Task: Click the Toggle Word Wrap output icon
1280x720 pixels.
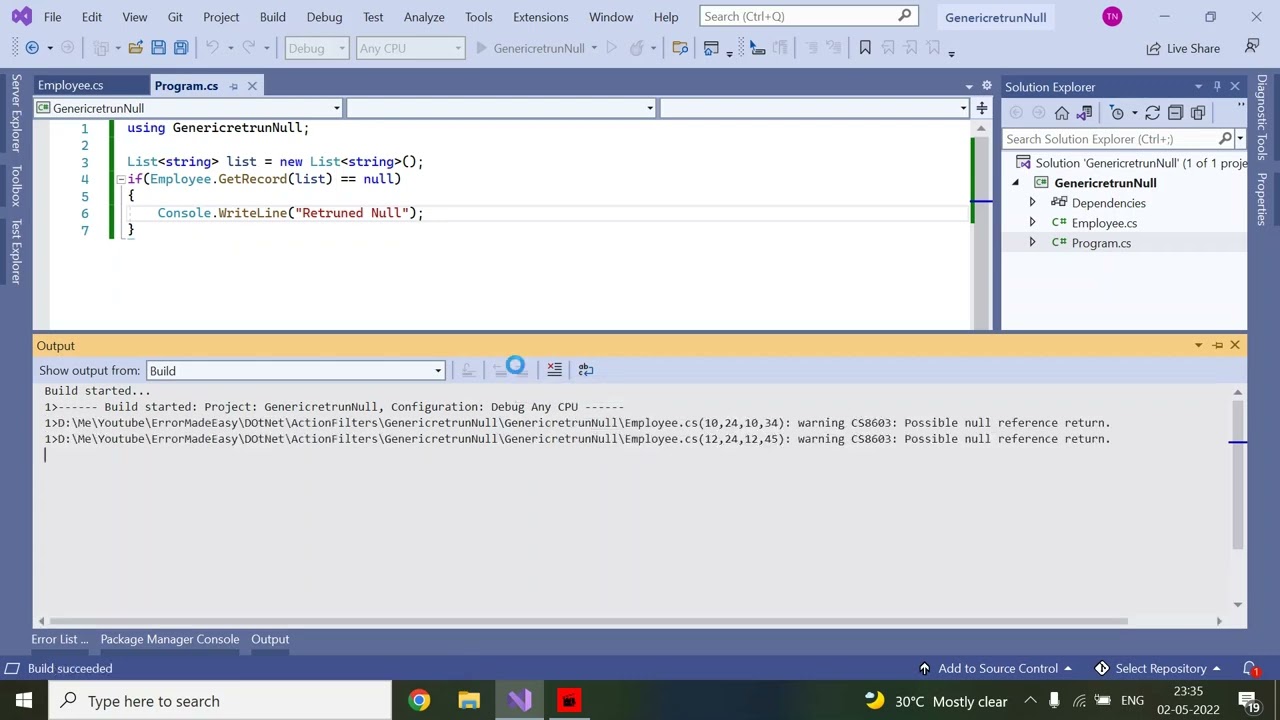Action: tap(586, 370)
